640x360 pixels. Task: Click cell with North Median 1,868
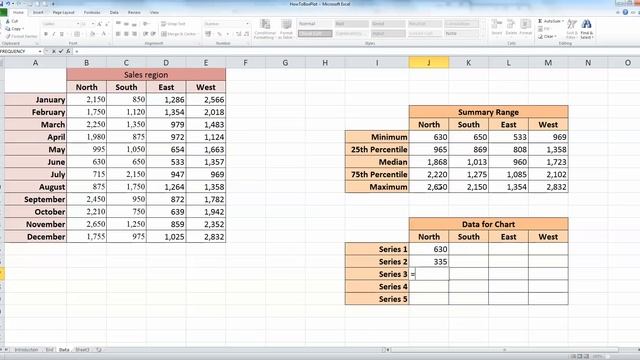click(x=429, y=162)
